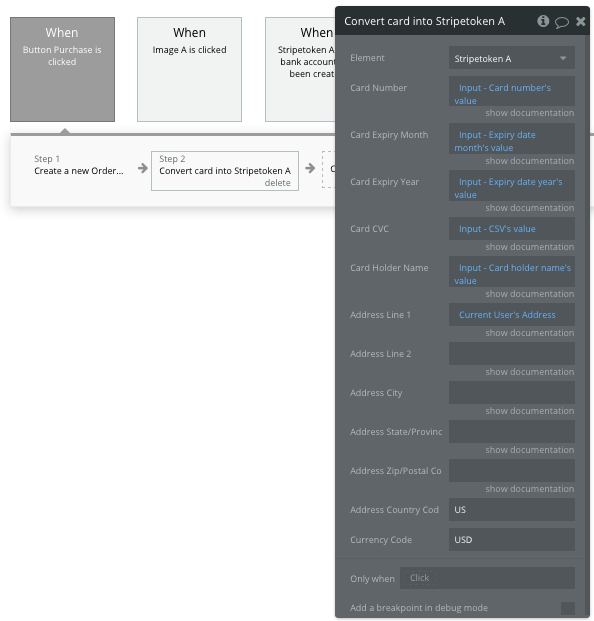
Task: Select the Button Purchase is clicked event
Action: point(62,69)
